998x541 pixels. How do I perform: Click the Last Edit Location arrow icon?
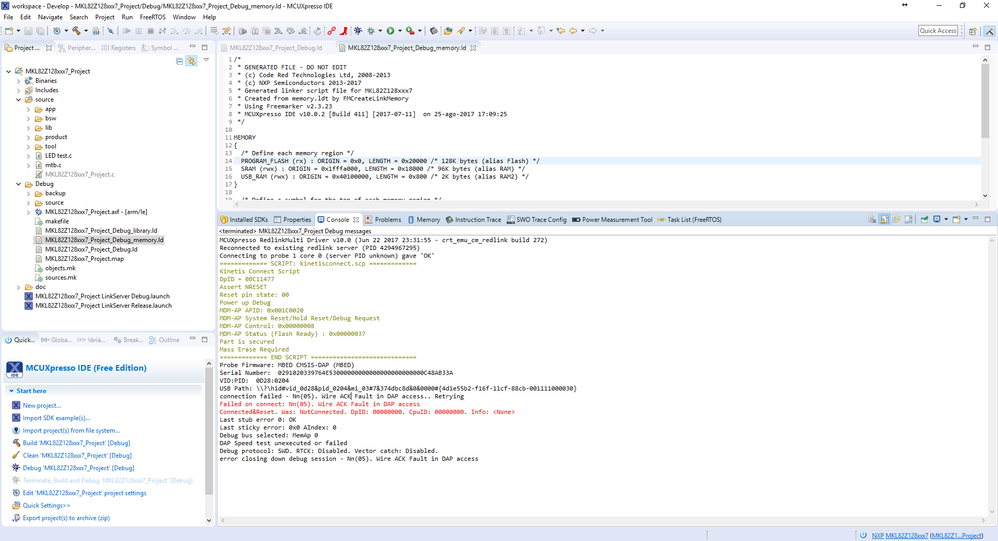561,31
